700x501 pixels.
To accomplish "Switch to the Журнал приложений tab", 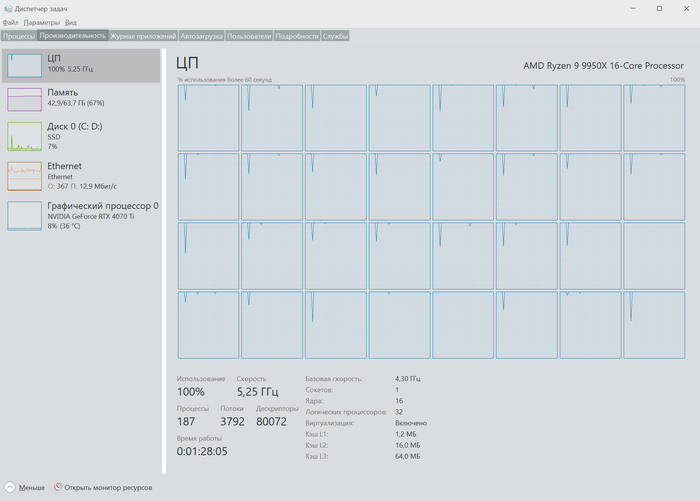I will [142, 36].
